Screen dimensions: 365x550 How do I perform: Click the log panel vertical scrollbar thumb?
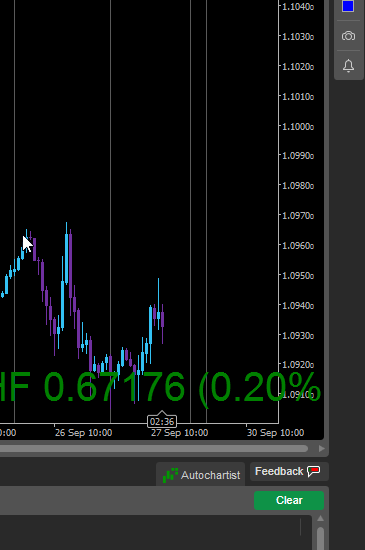pos(320,538)
